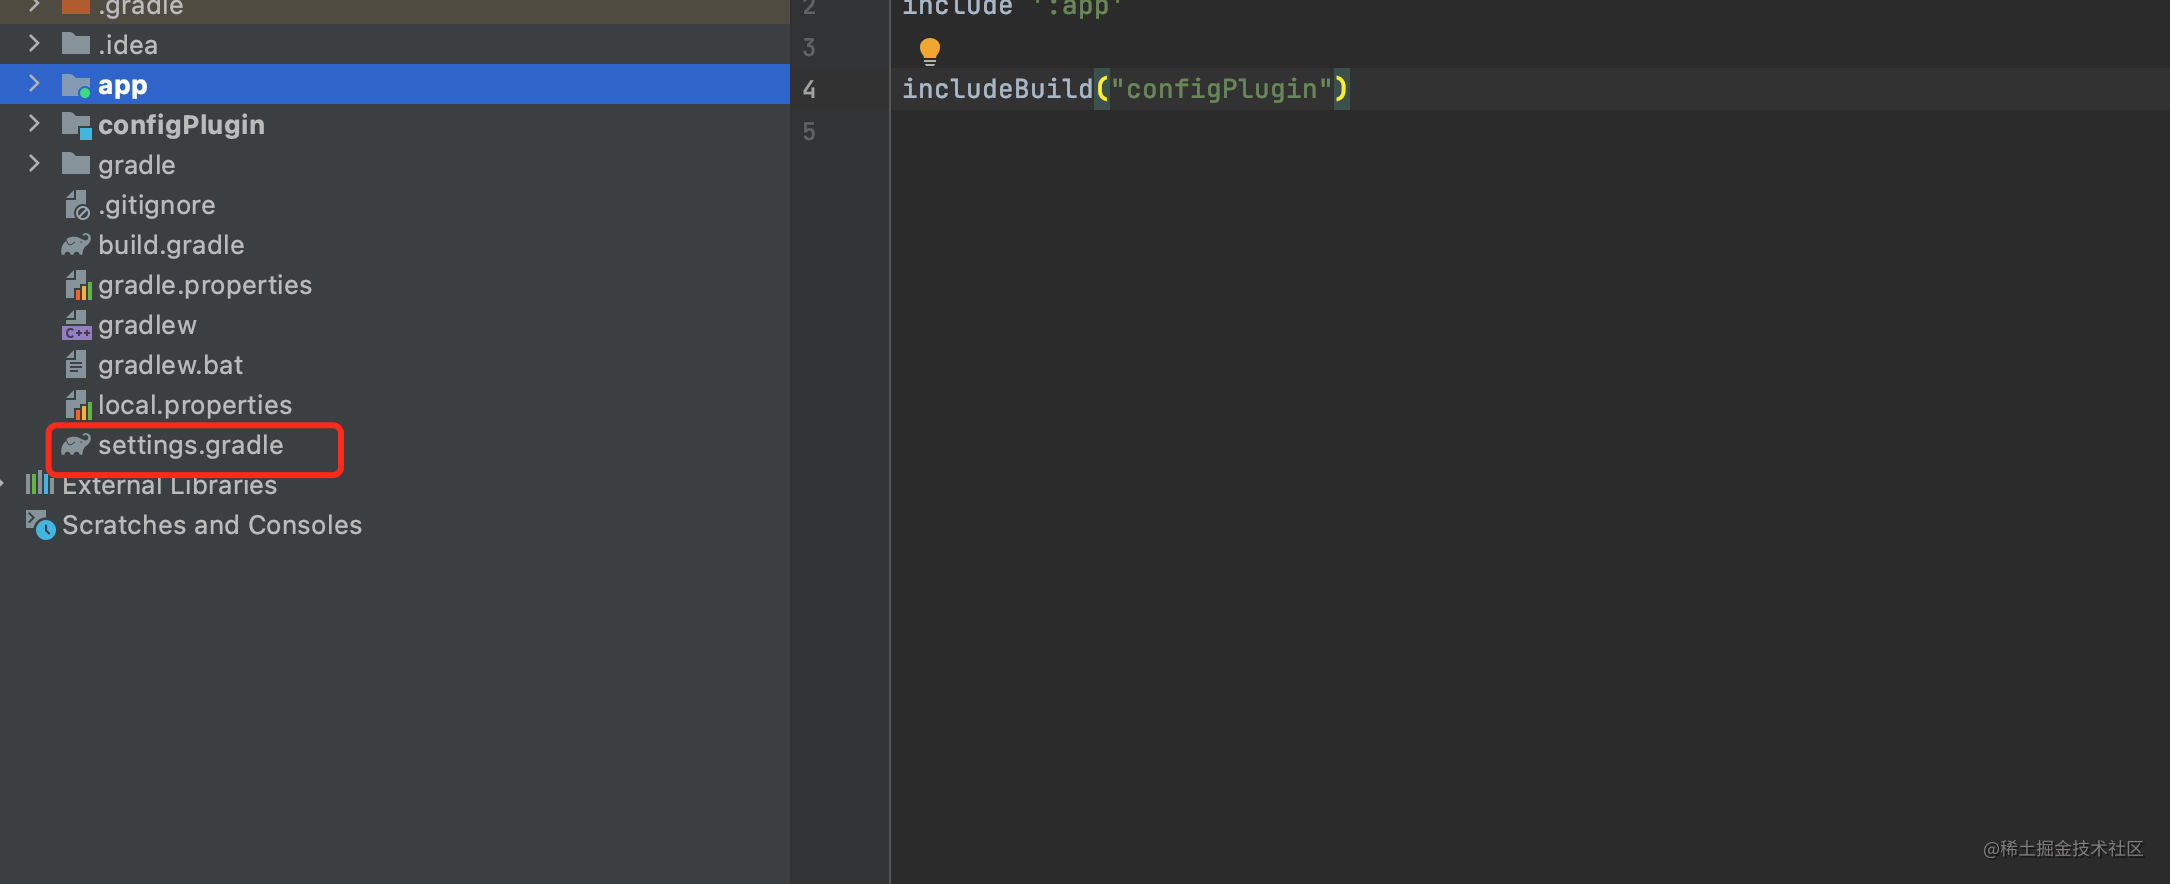Expand the app module folder
This screenshot has width=2170, height=884.
[x=34, y=84]
